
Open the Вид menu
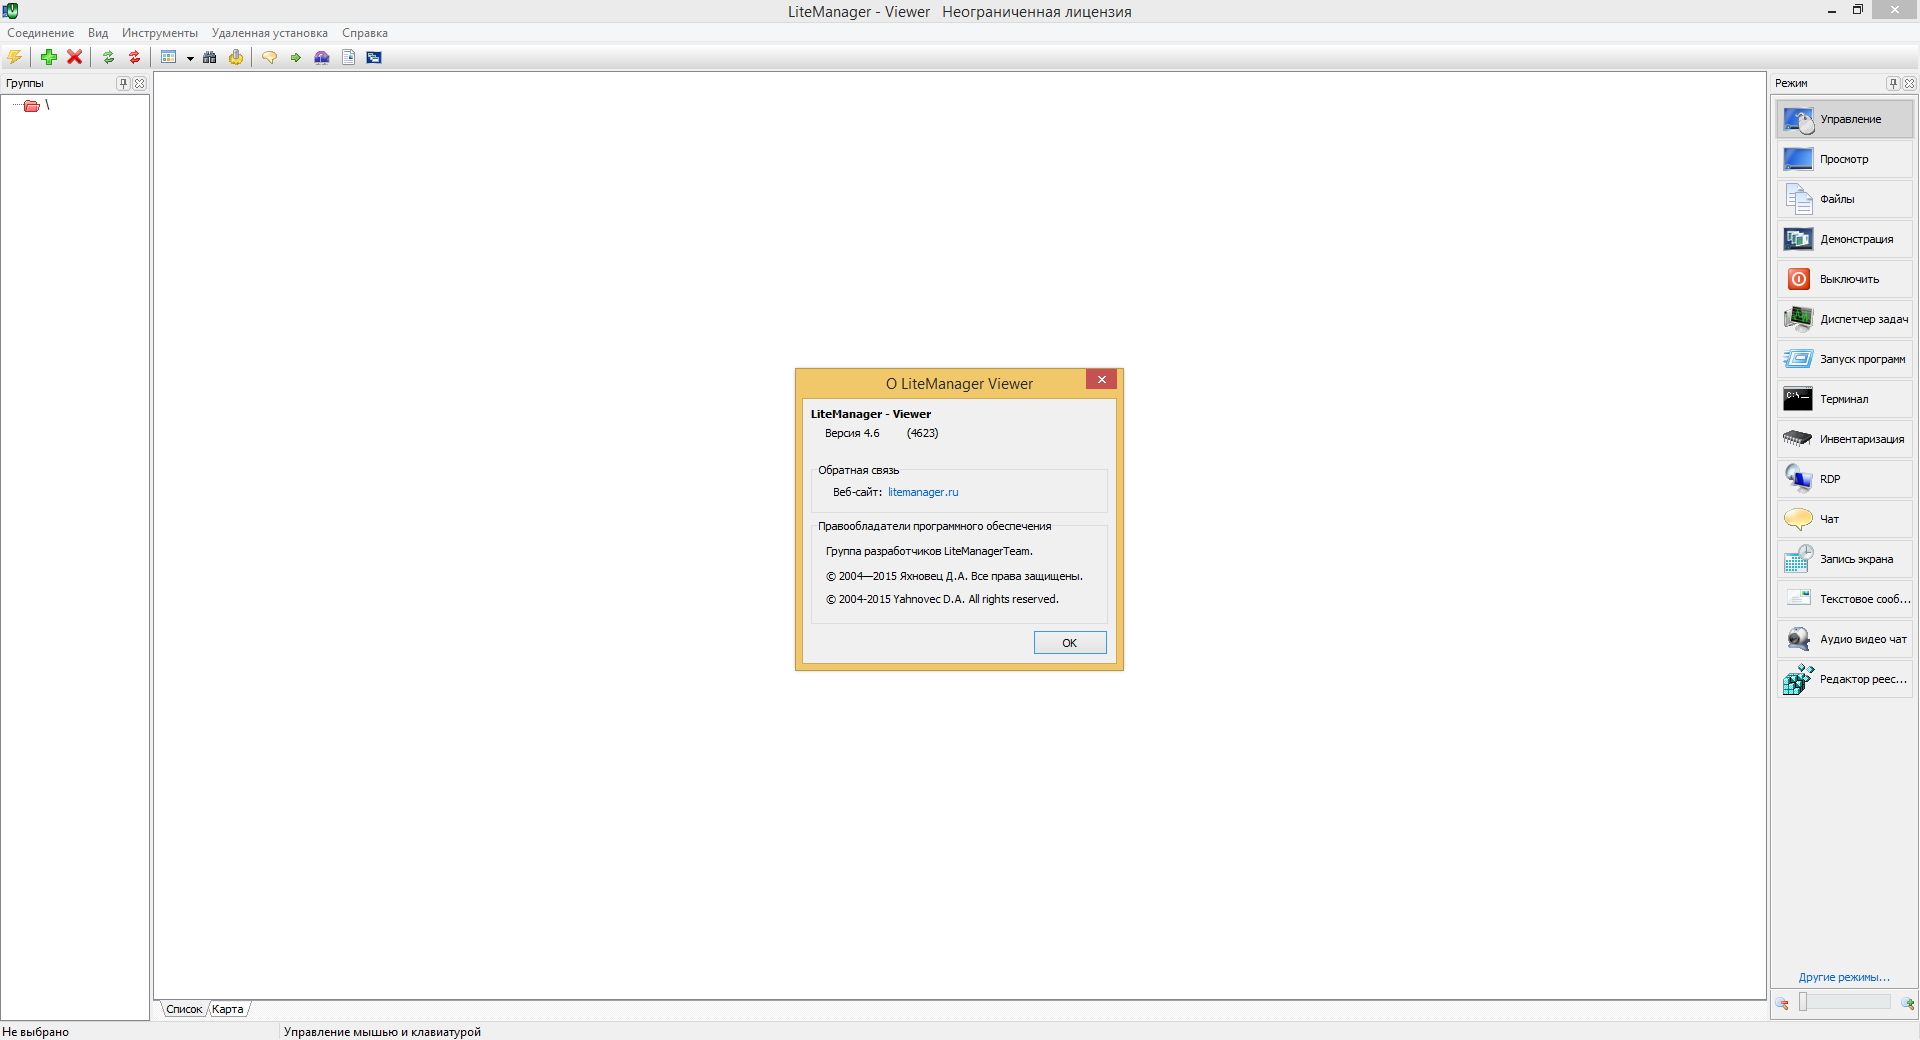pyautogui.click(x=98, y=33)
